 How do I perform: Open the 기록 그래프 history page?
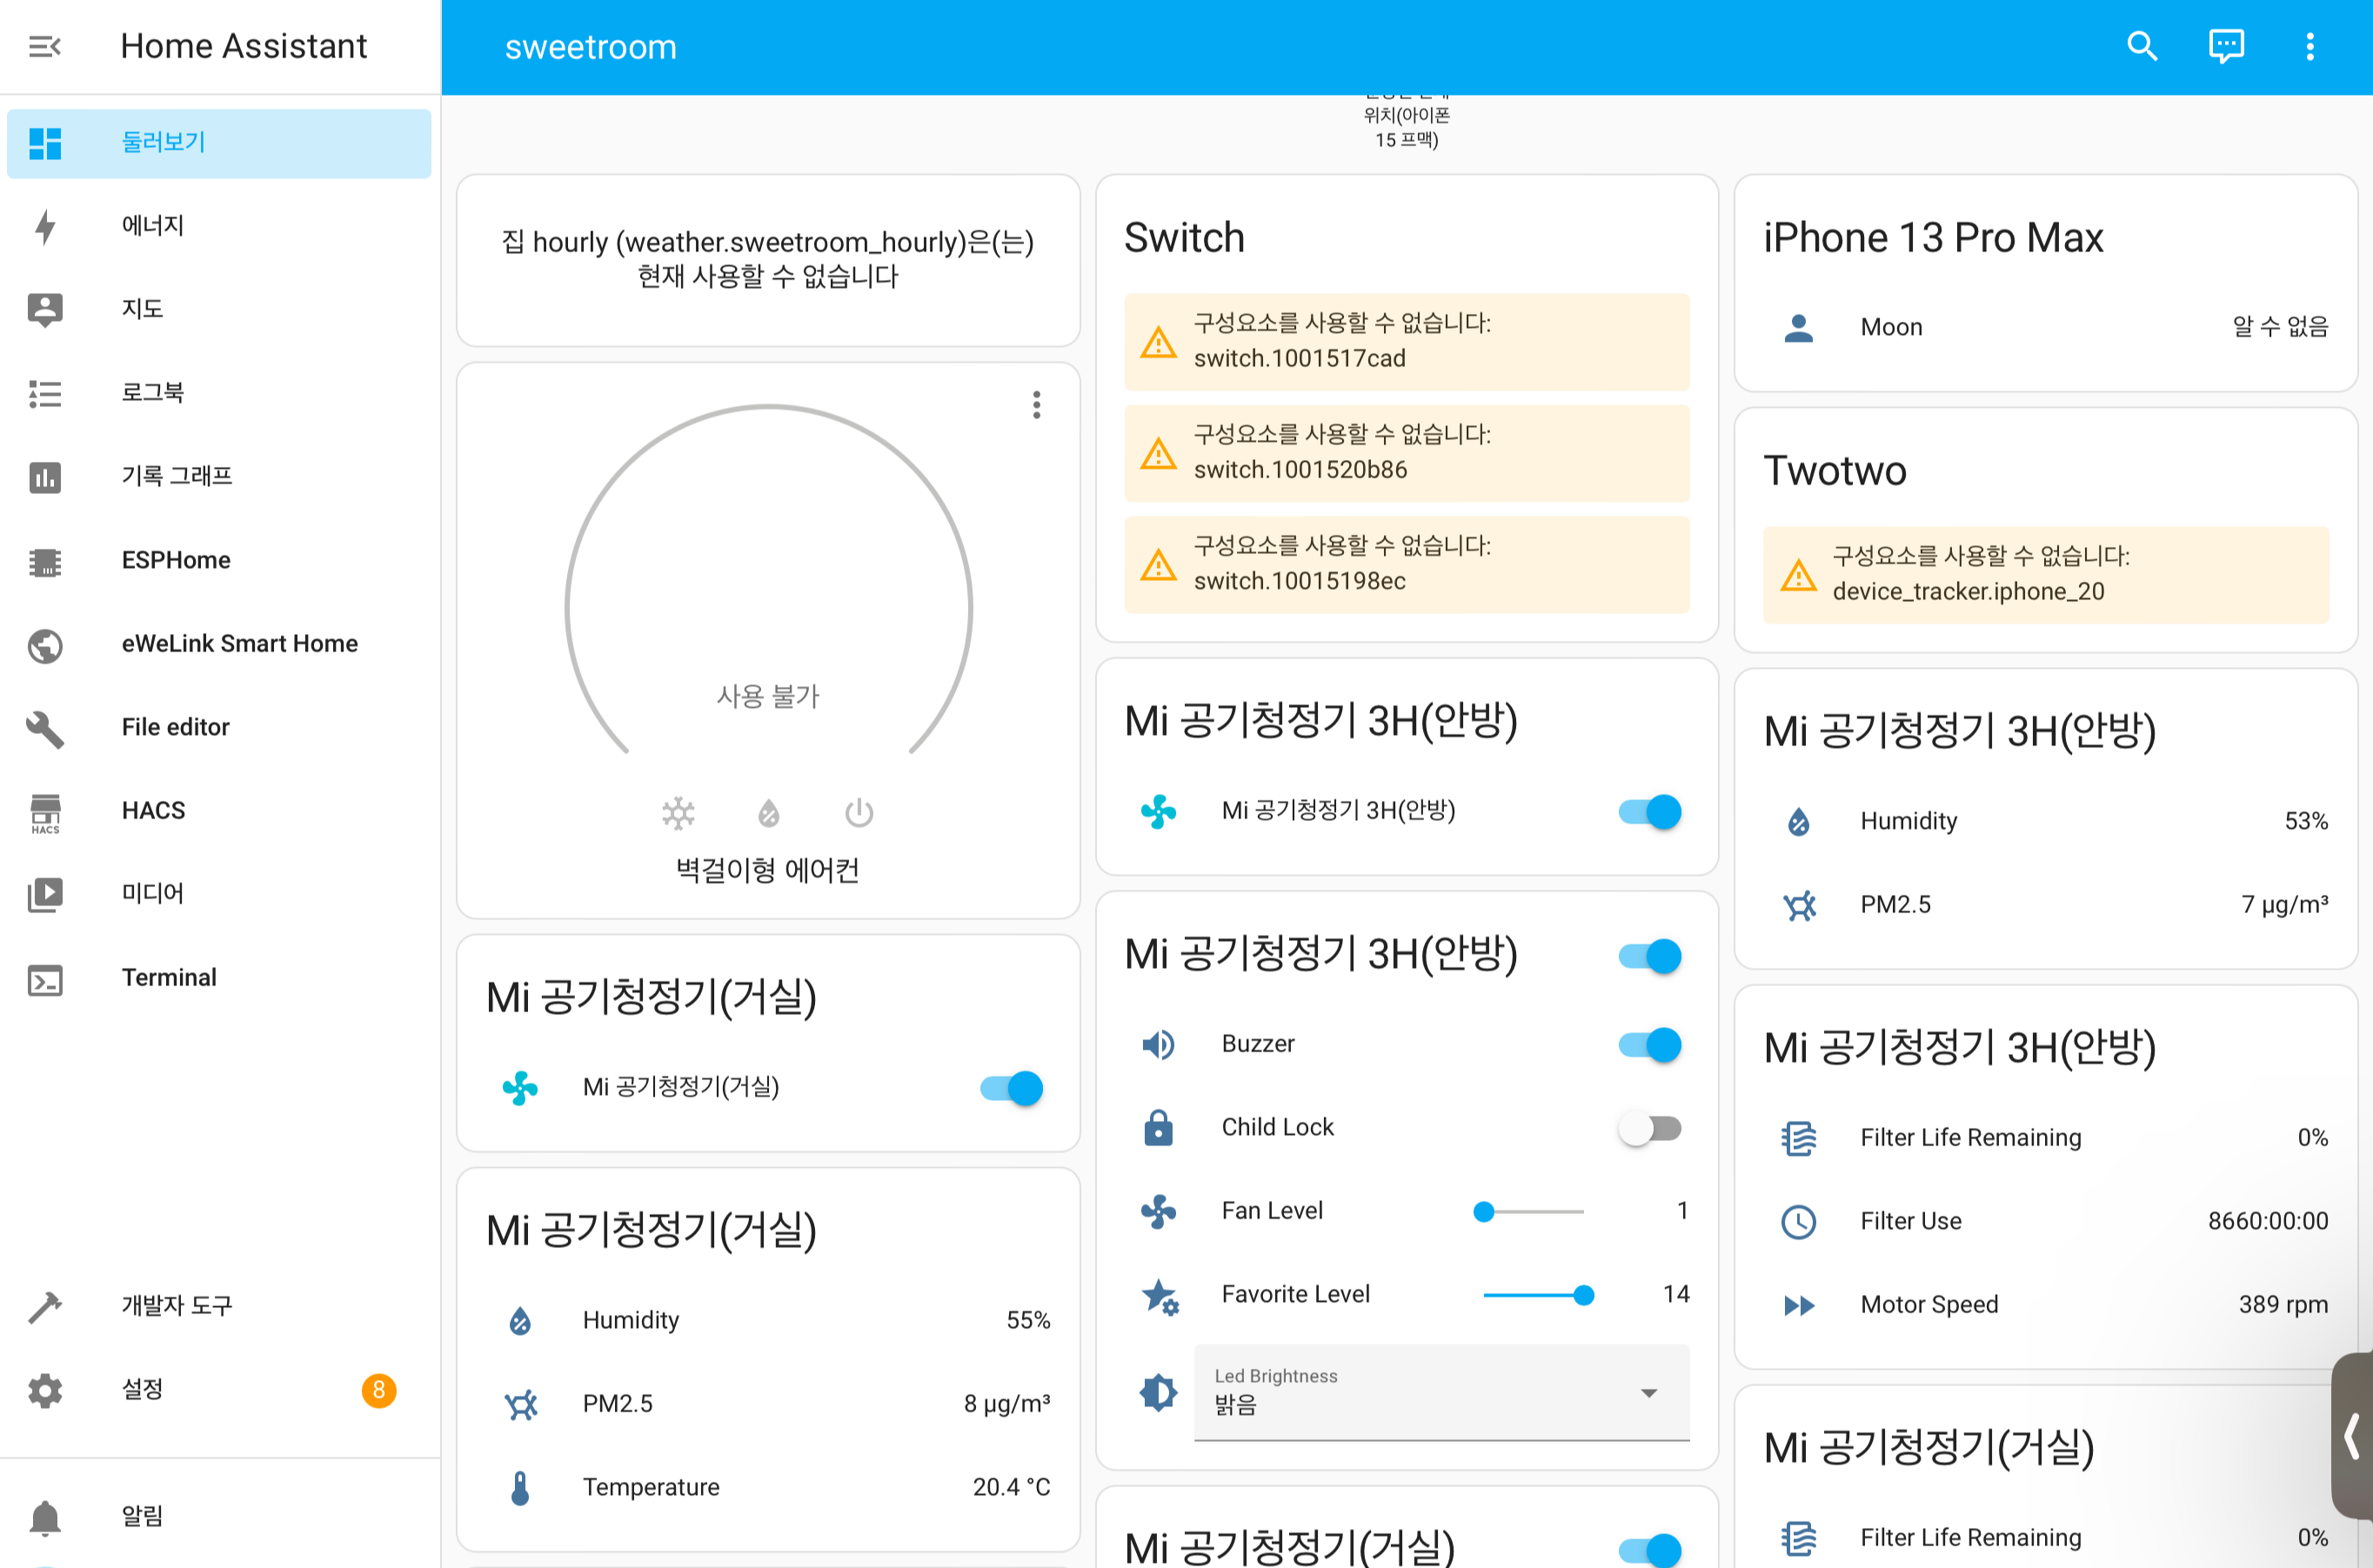click(x=219, y=476)
